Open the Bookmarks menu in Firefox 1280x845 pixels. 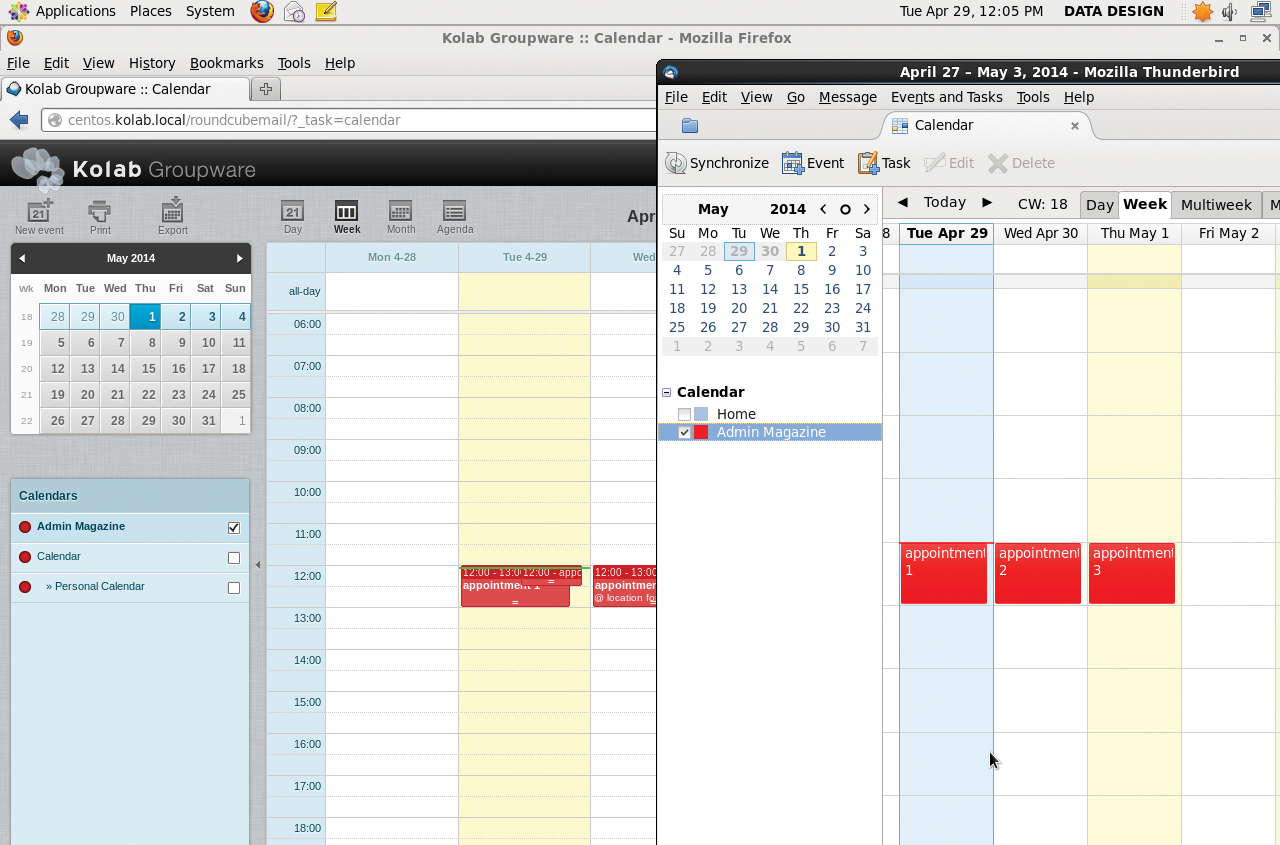coord(226,62)
